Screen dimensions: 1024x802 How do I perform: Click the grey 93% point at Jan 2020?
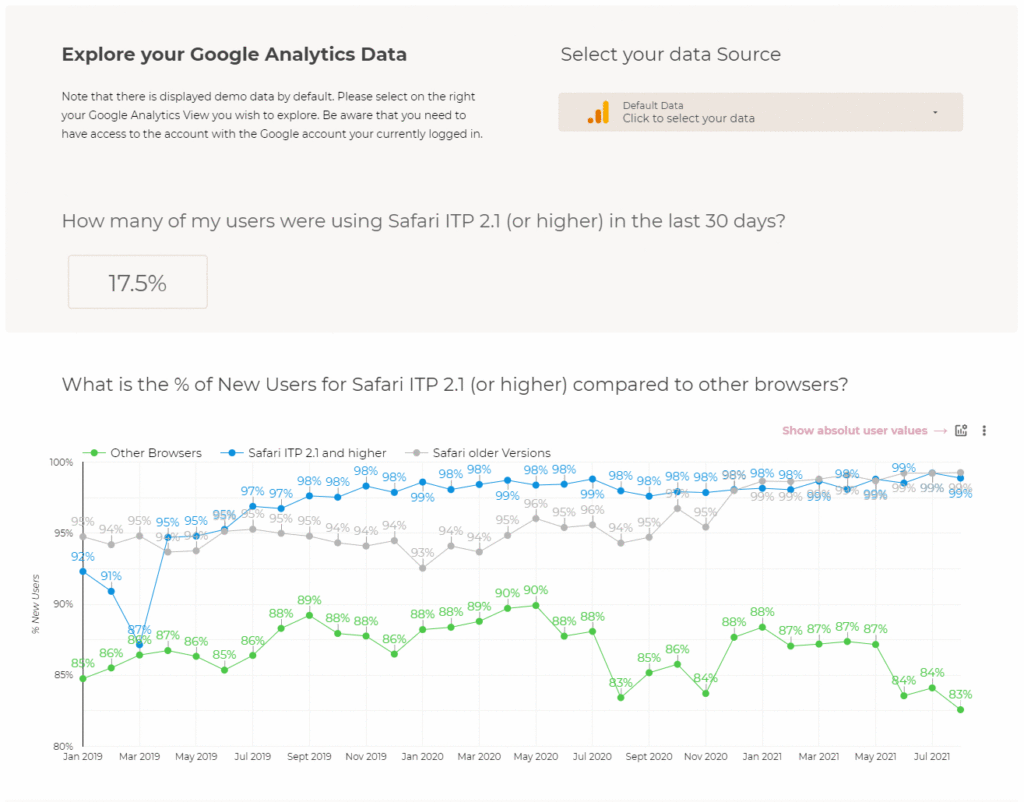[422, 568]
